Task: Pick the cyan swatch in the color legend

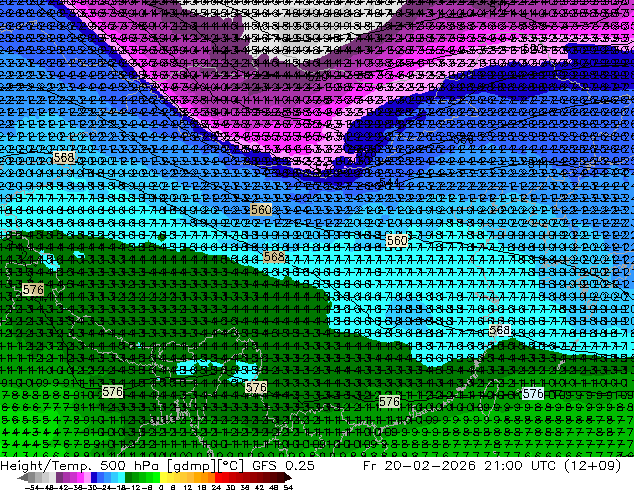Action: (x=121, y=477)
